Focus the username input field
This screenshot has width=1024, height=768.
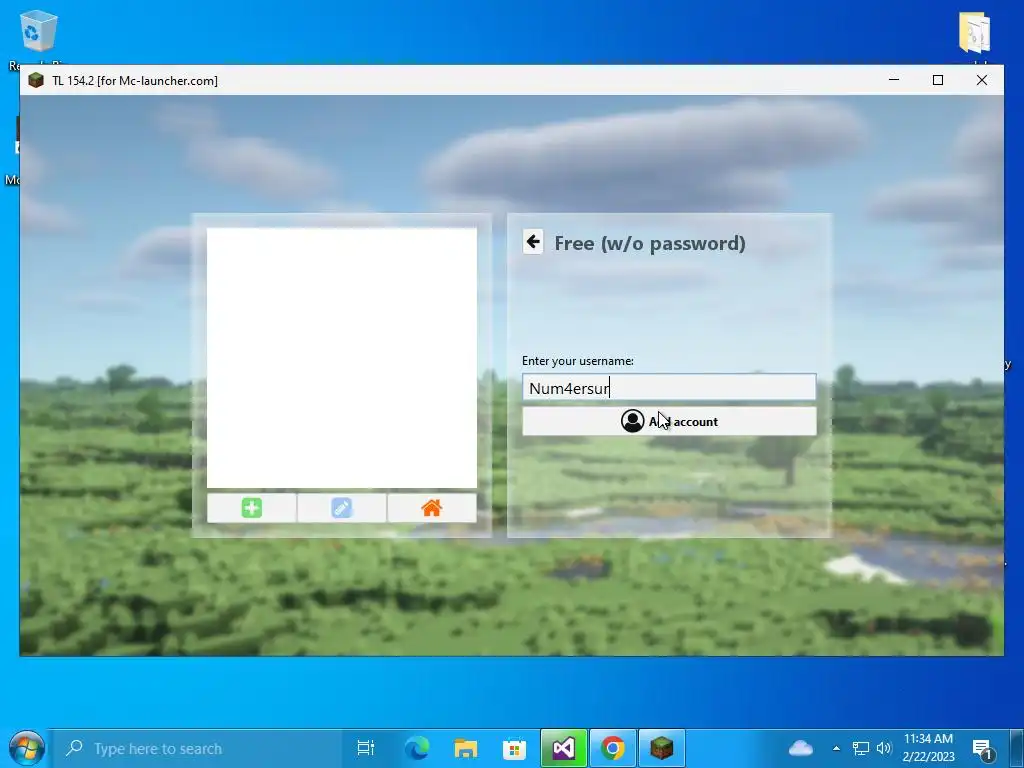click(669, 388)
